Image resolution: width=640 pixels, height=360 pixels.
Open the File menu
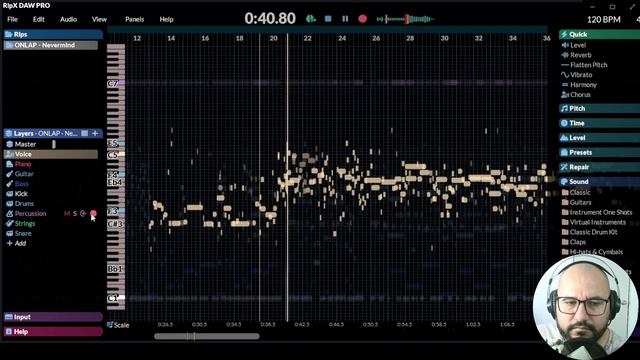tap(12, 19)
